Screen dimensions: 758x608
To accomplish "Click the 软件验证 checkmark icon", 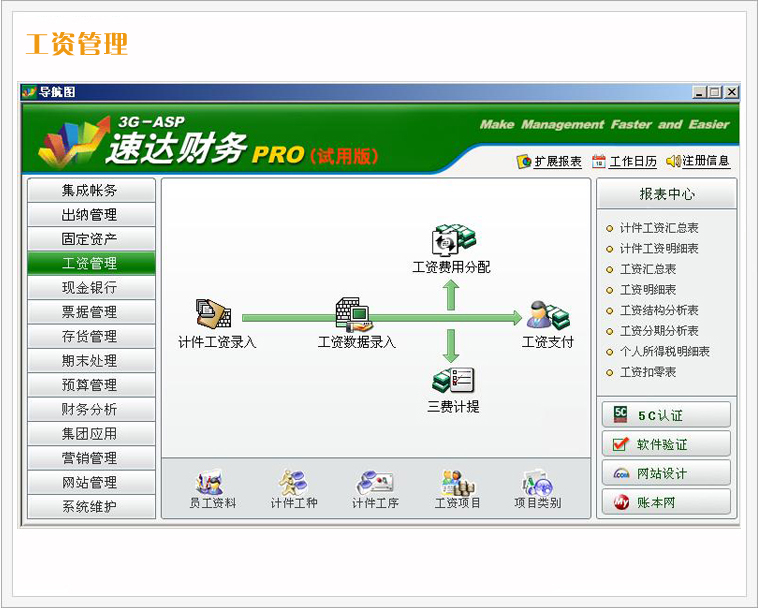I will [x=620, y=444].
